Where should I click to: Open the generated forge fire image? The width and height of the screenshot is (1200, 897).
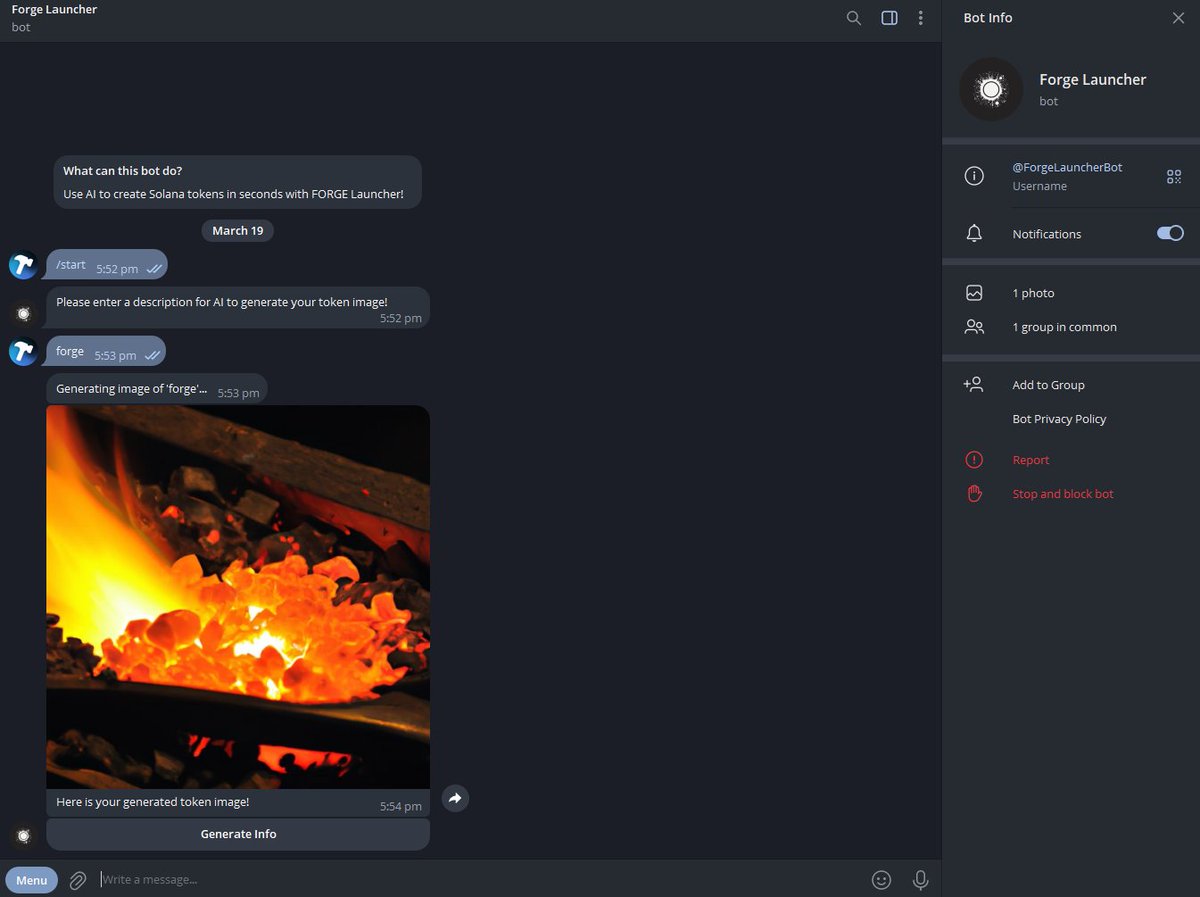coord(238,597)
